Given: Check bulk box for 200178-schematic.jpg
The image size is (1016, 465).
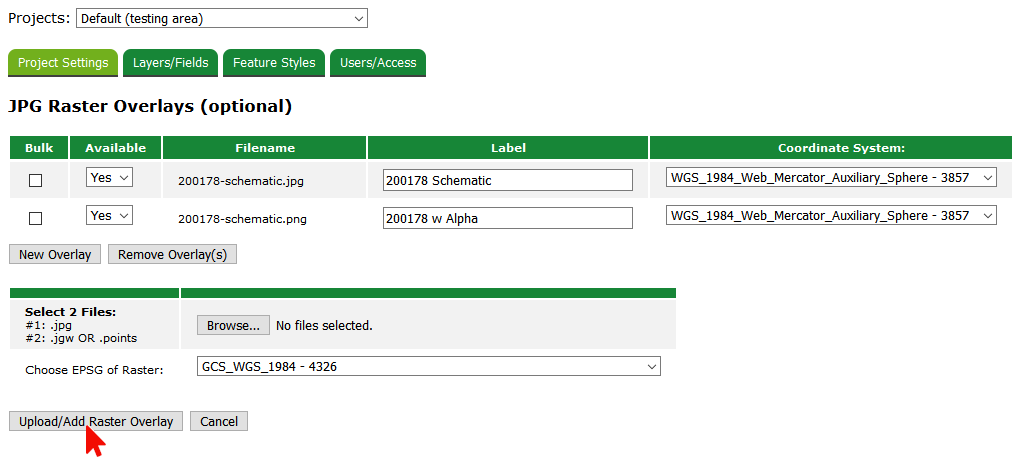Looking at the screenshot, I should pos(36,181).
